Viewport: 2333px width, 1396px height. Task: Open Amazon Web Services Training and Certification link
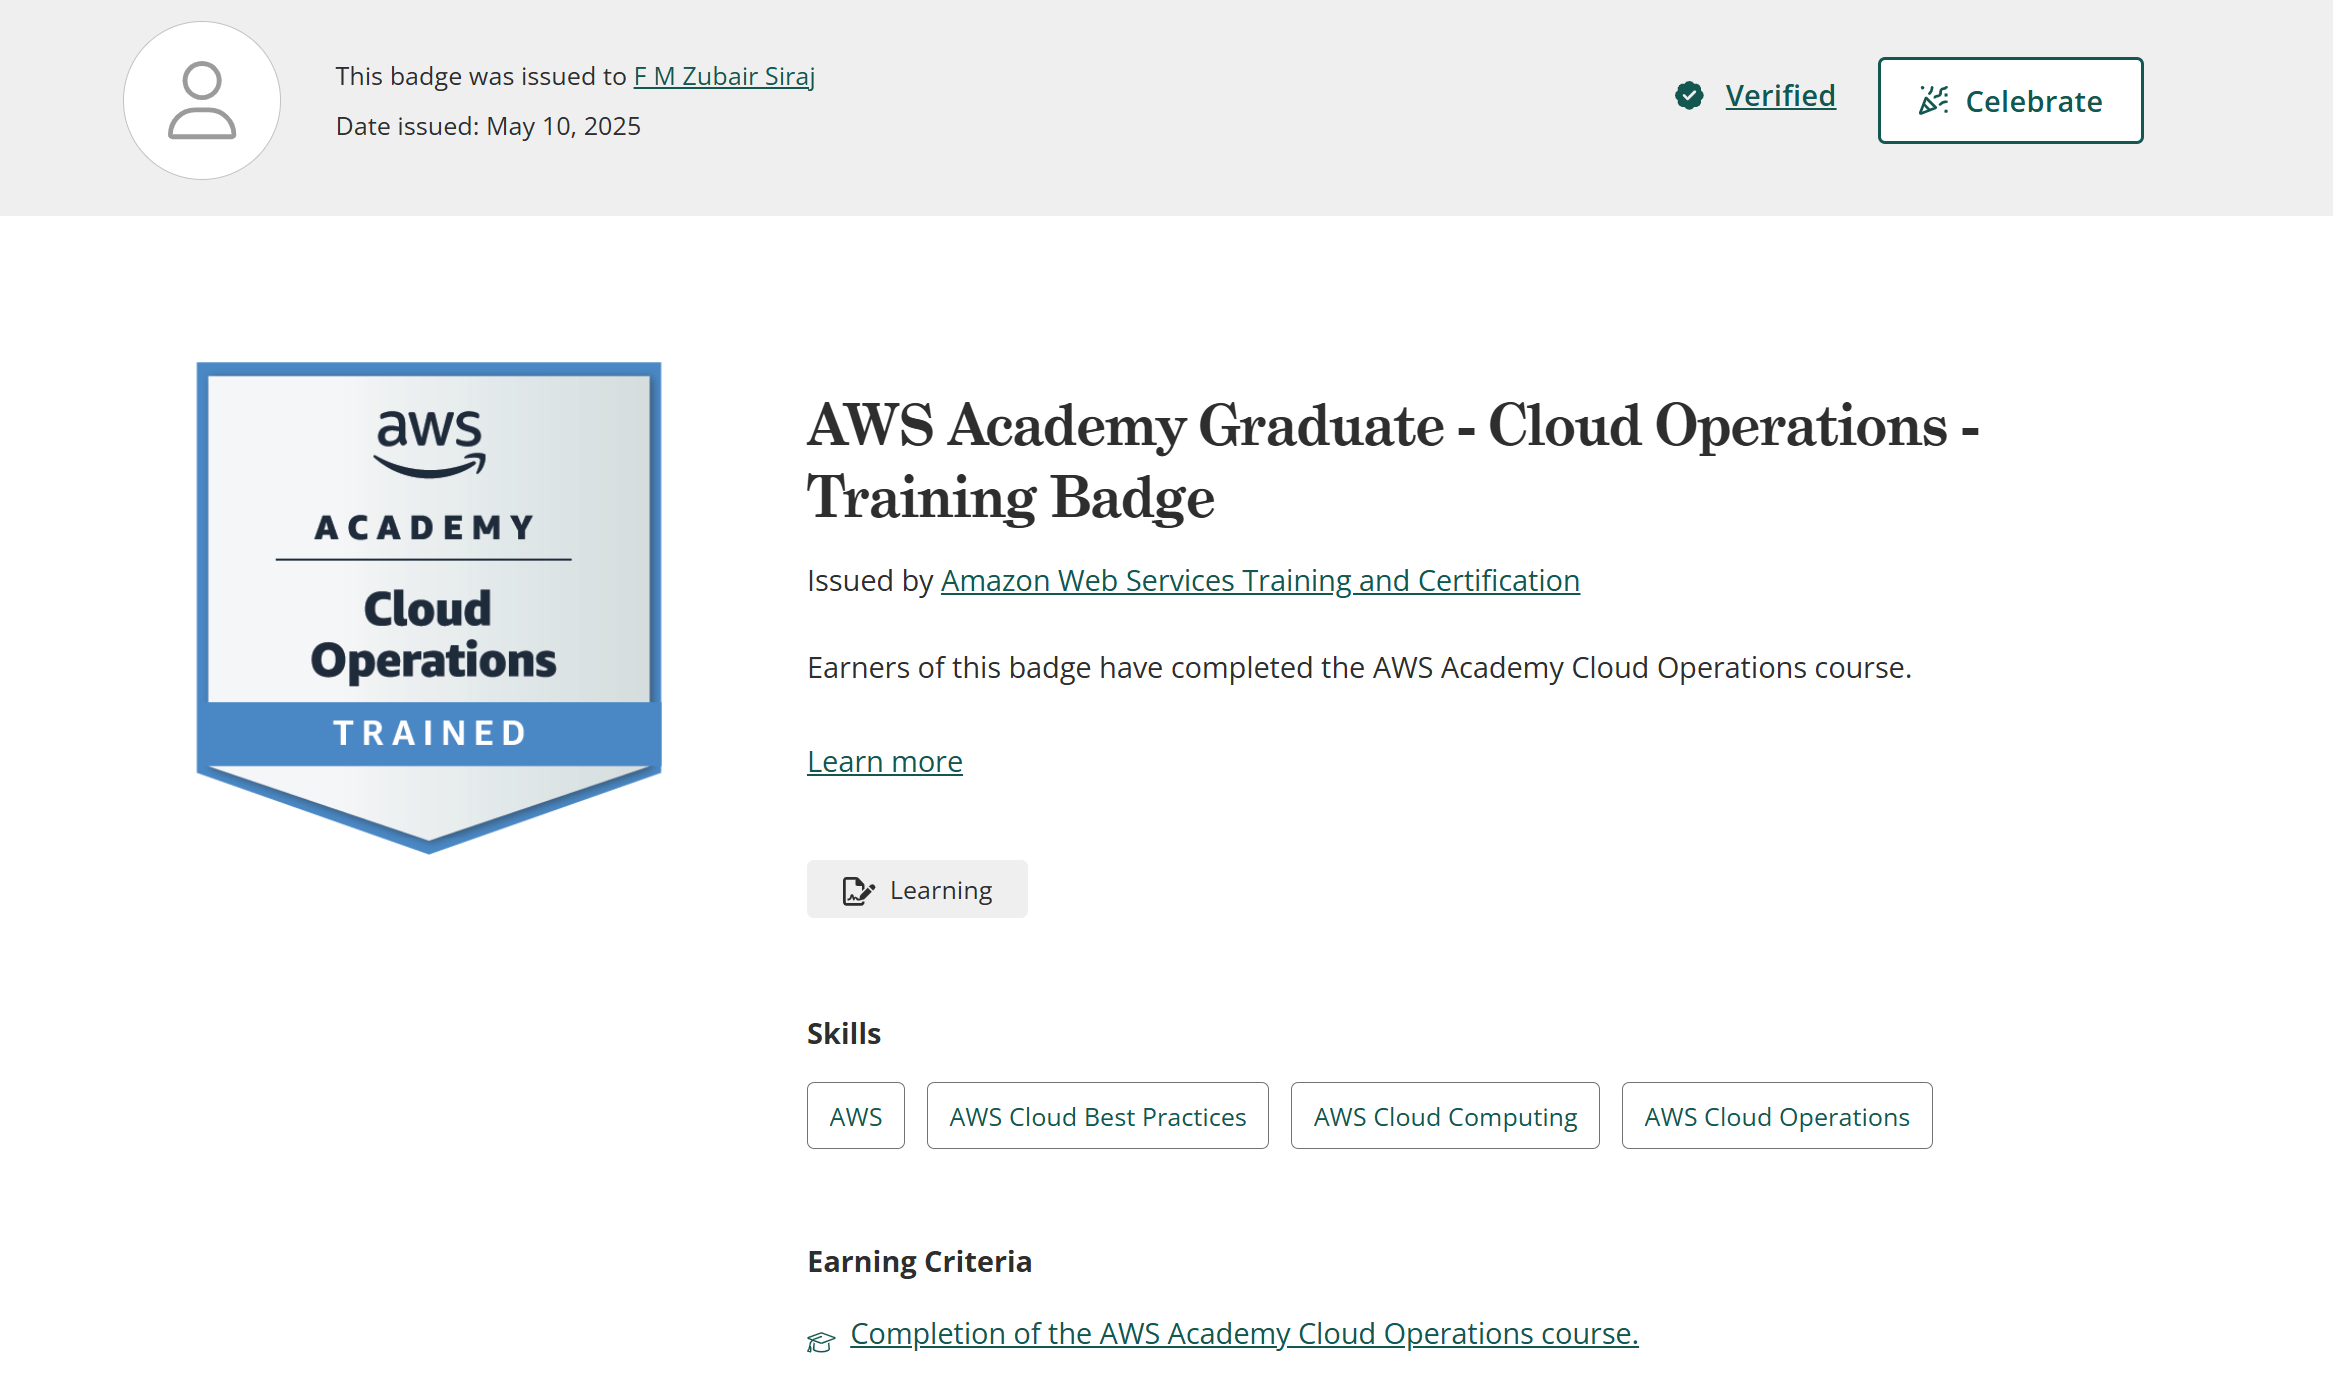coord(1260,581)
